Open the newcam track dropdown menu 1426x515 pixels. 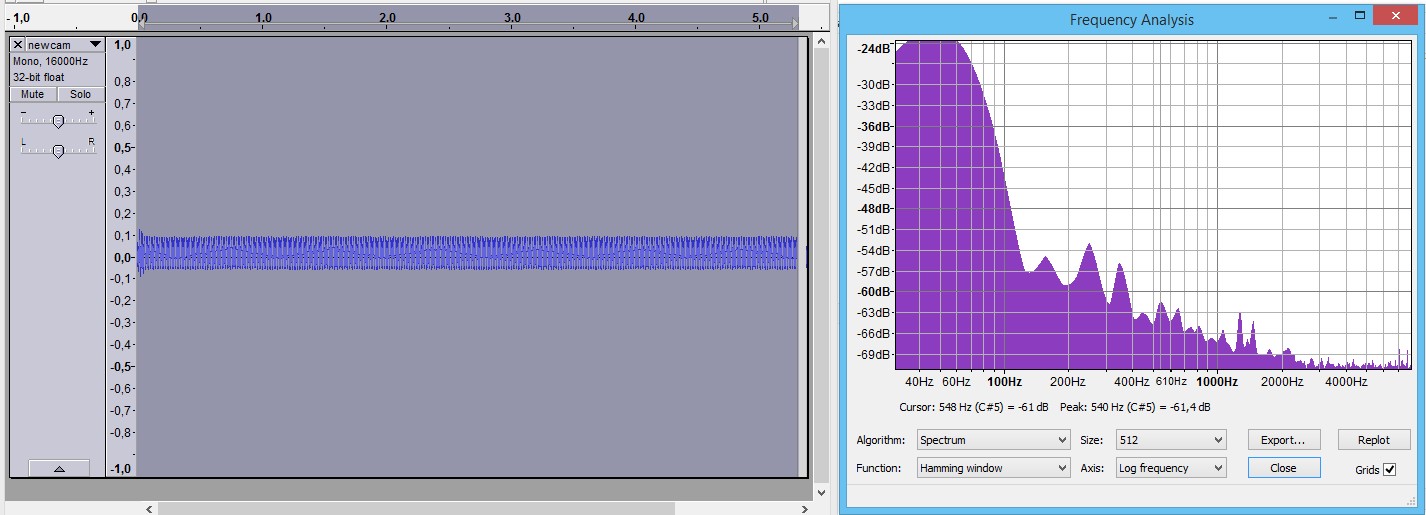point(95,45)
